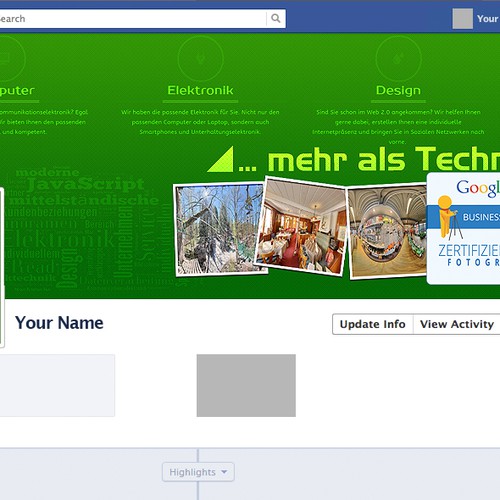
Task: Click the circular icon above Design
Action: [398, 58]
